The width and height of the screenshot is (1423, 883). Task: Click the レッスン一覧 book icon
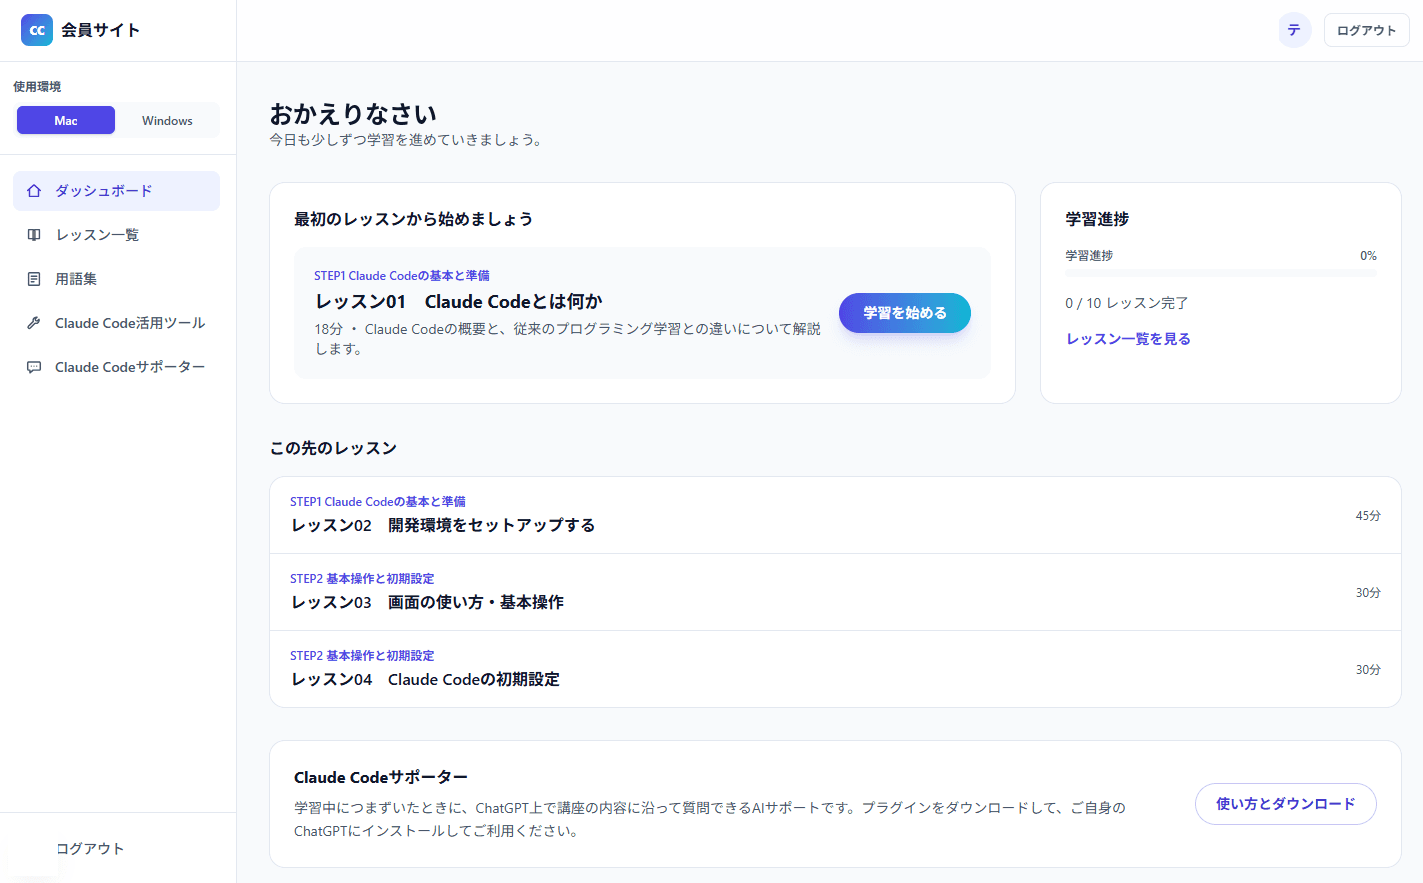[34, 235]
